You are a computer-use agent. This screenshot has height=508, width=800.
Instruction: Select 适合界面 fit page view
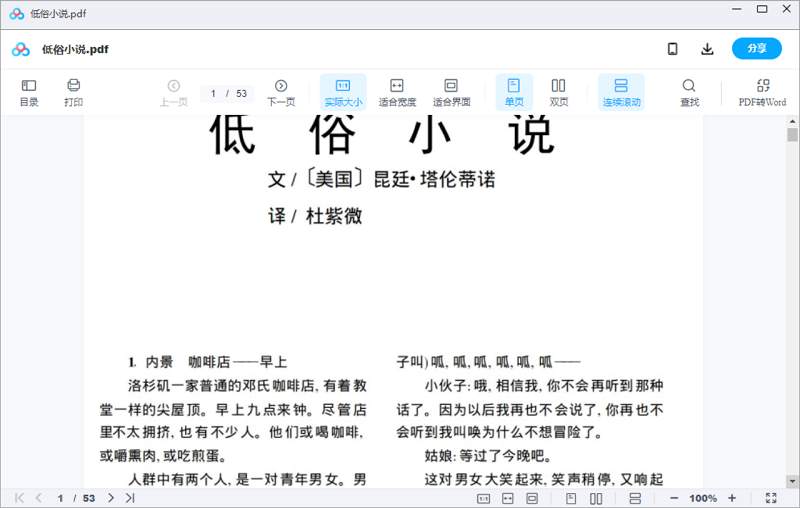[x=451, y=92]
